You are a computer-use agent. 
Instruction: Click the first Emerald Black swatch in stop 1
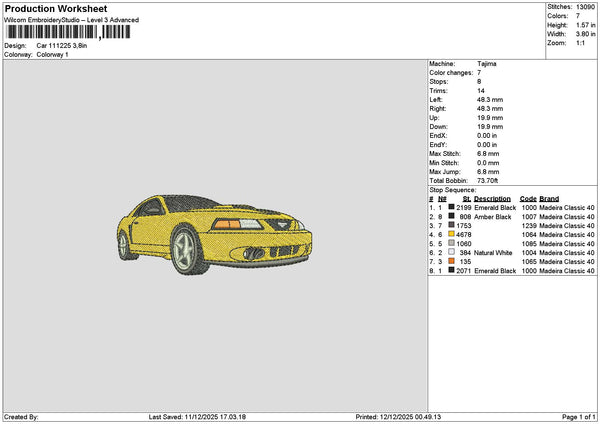(452, 207)
